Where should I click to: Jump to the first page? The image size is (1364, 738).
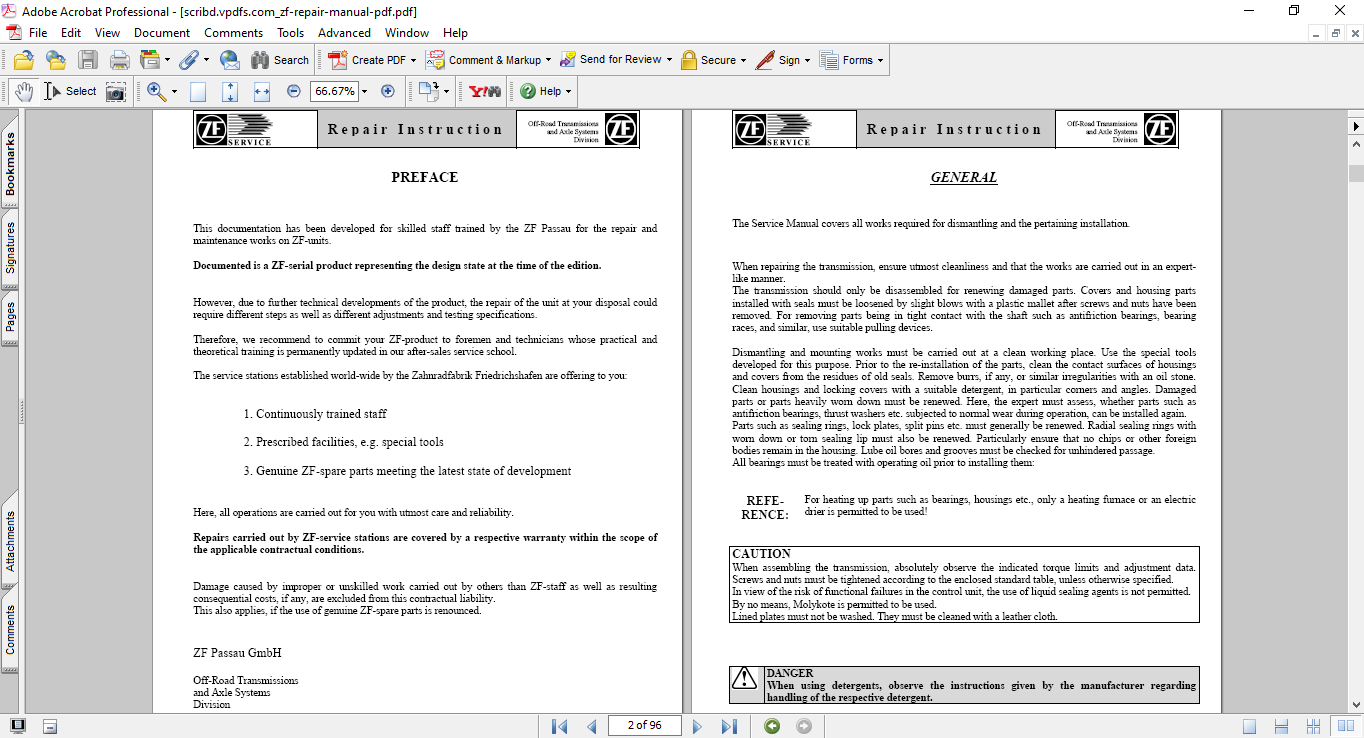[x=560, y=726]
